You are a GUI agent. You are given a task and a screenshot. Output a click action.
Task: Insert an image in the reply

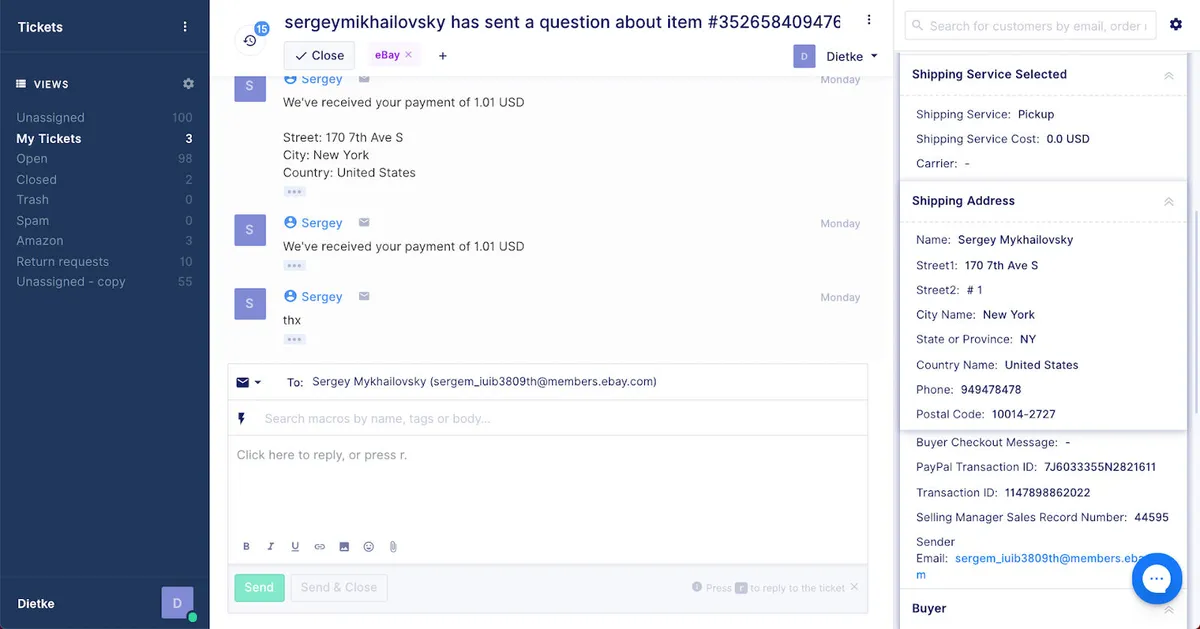344,547
